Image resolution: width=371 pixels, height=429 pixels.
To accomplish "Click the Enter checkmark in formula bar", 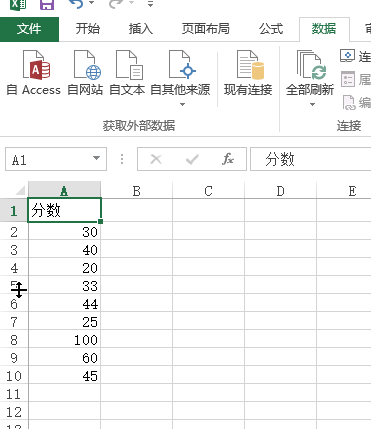I will pyautogui.click(x=192, y=159).
